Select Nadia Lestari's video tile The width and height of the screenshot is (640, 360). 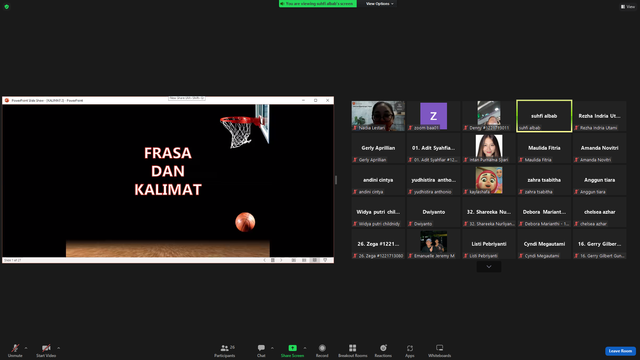click(x=378, y=116)
